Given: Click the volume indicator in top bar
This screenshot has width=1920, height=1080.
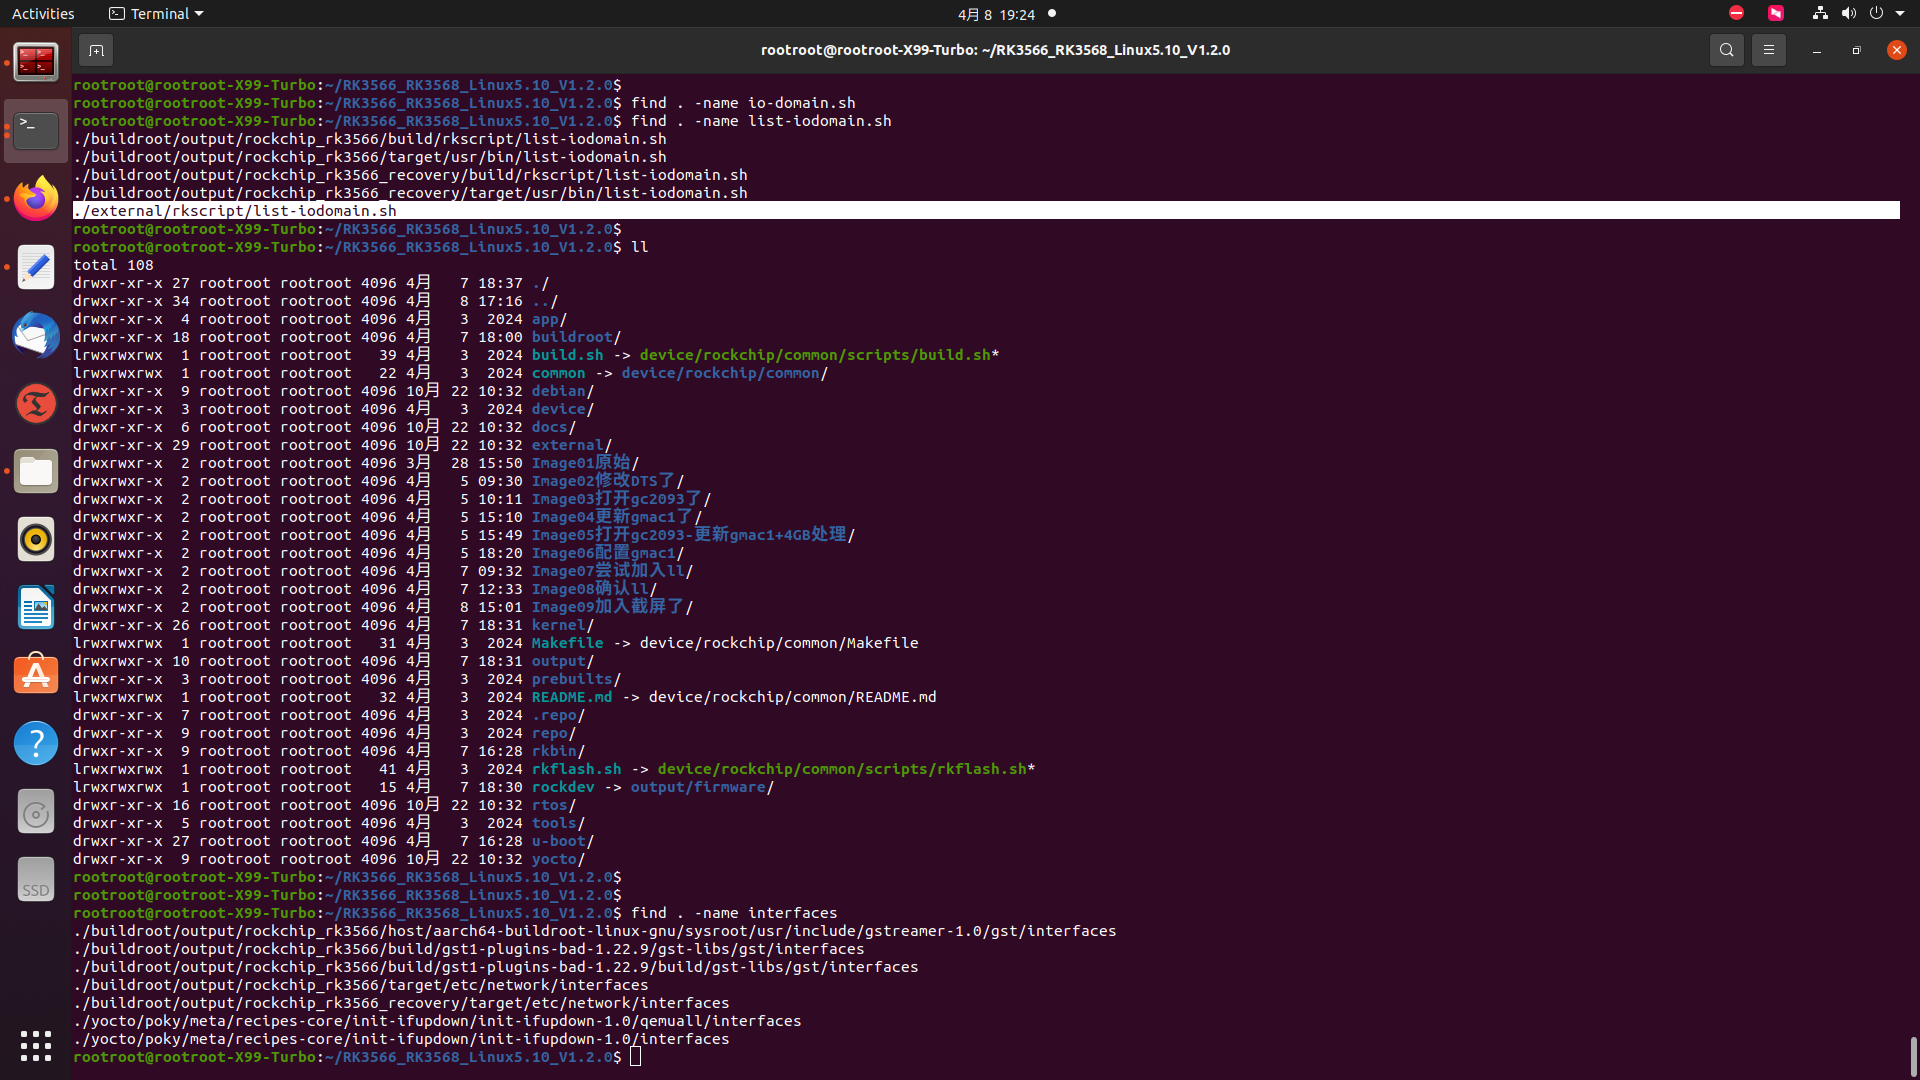Looking at the screenshot, I should pos(1848,14).
